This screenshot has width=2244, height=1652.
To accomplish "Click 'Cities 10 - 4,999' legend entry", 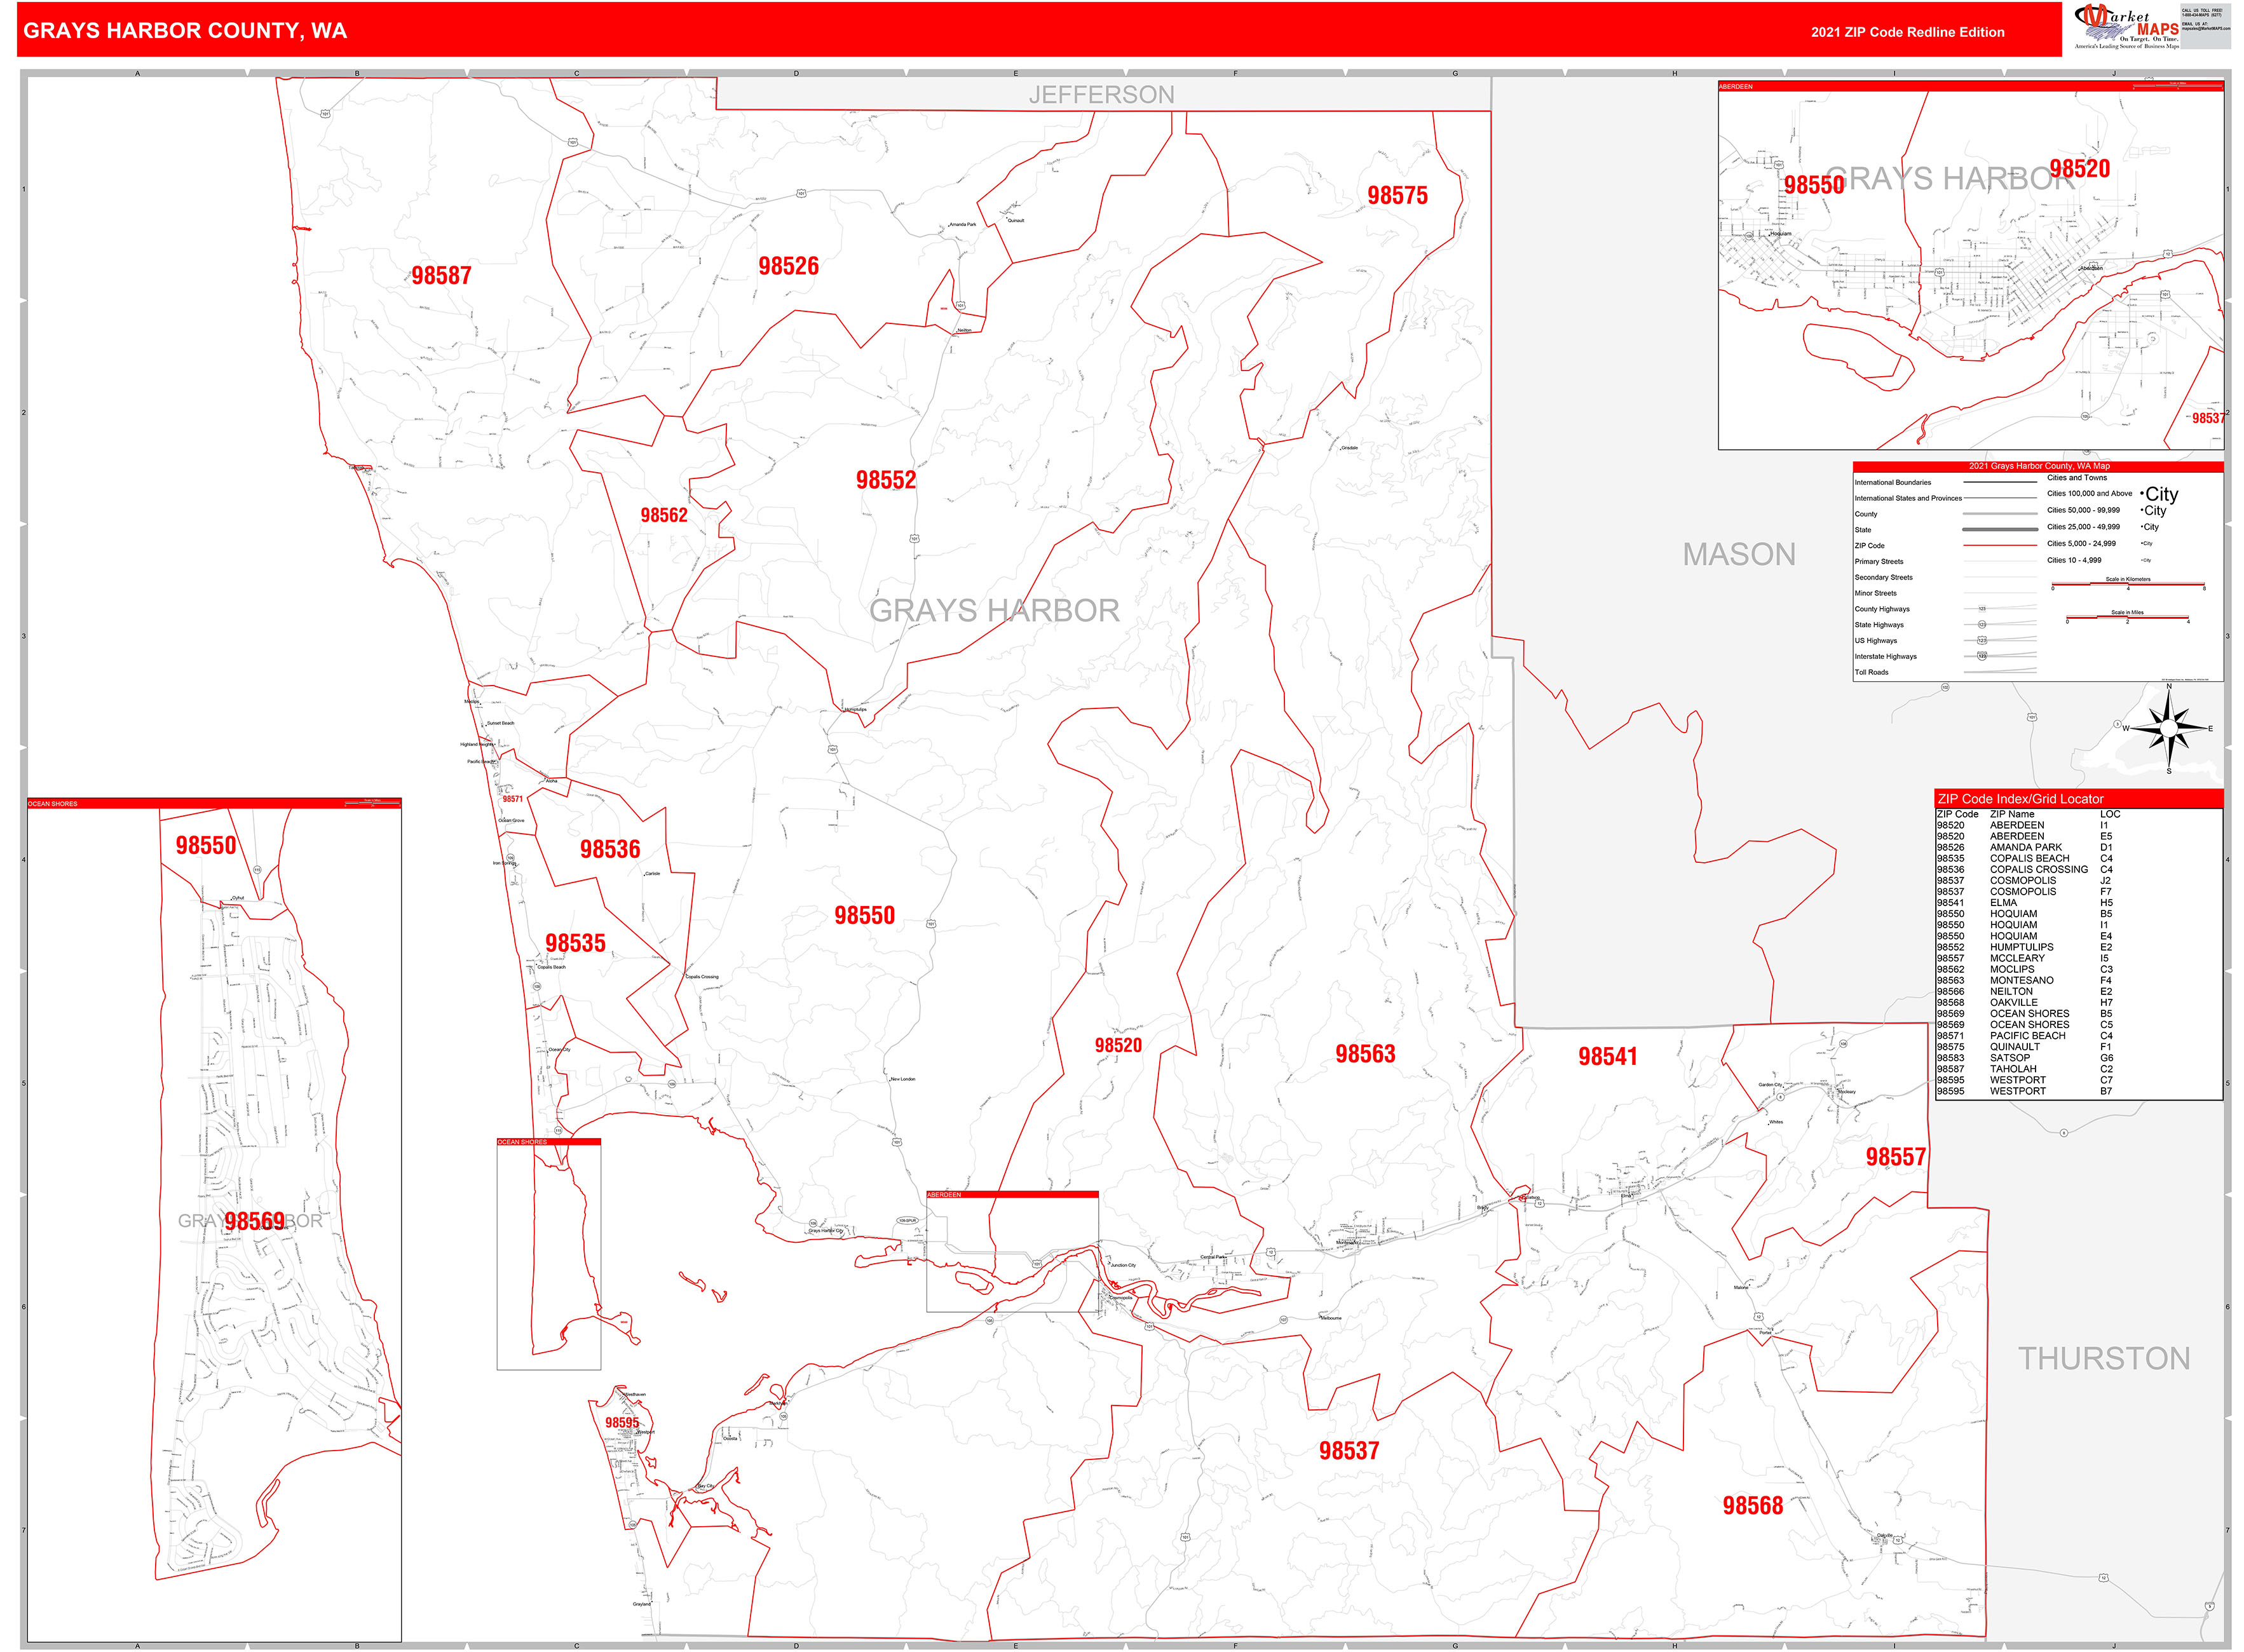I will pos(2073,560).
